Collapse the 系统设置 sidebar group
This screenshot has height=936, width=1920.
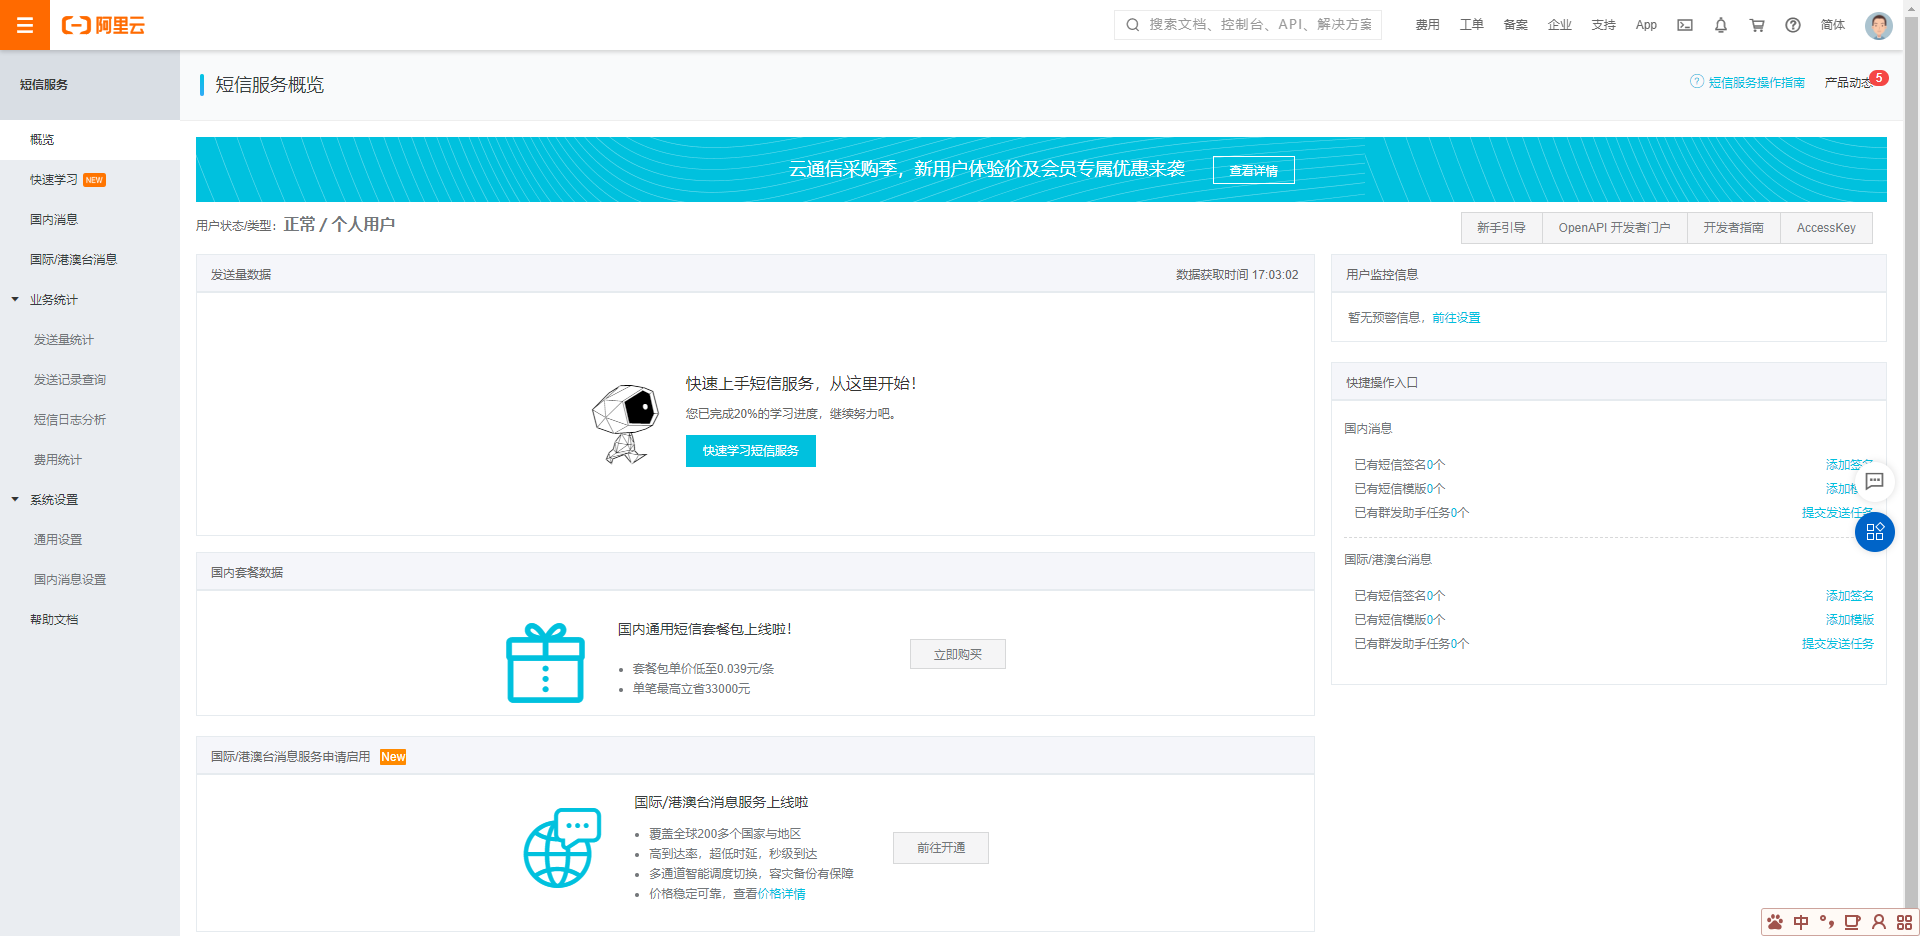[15, 500]
